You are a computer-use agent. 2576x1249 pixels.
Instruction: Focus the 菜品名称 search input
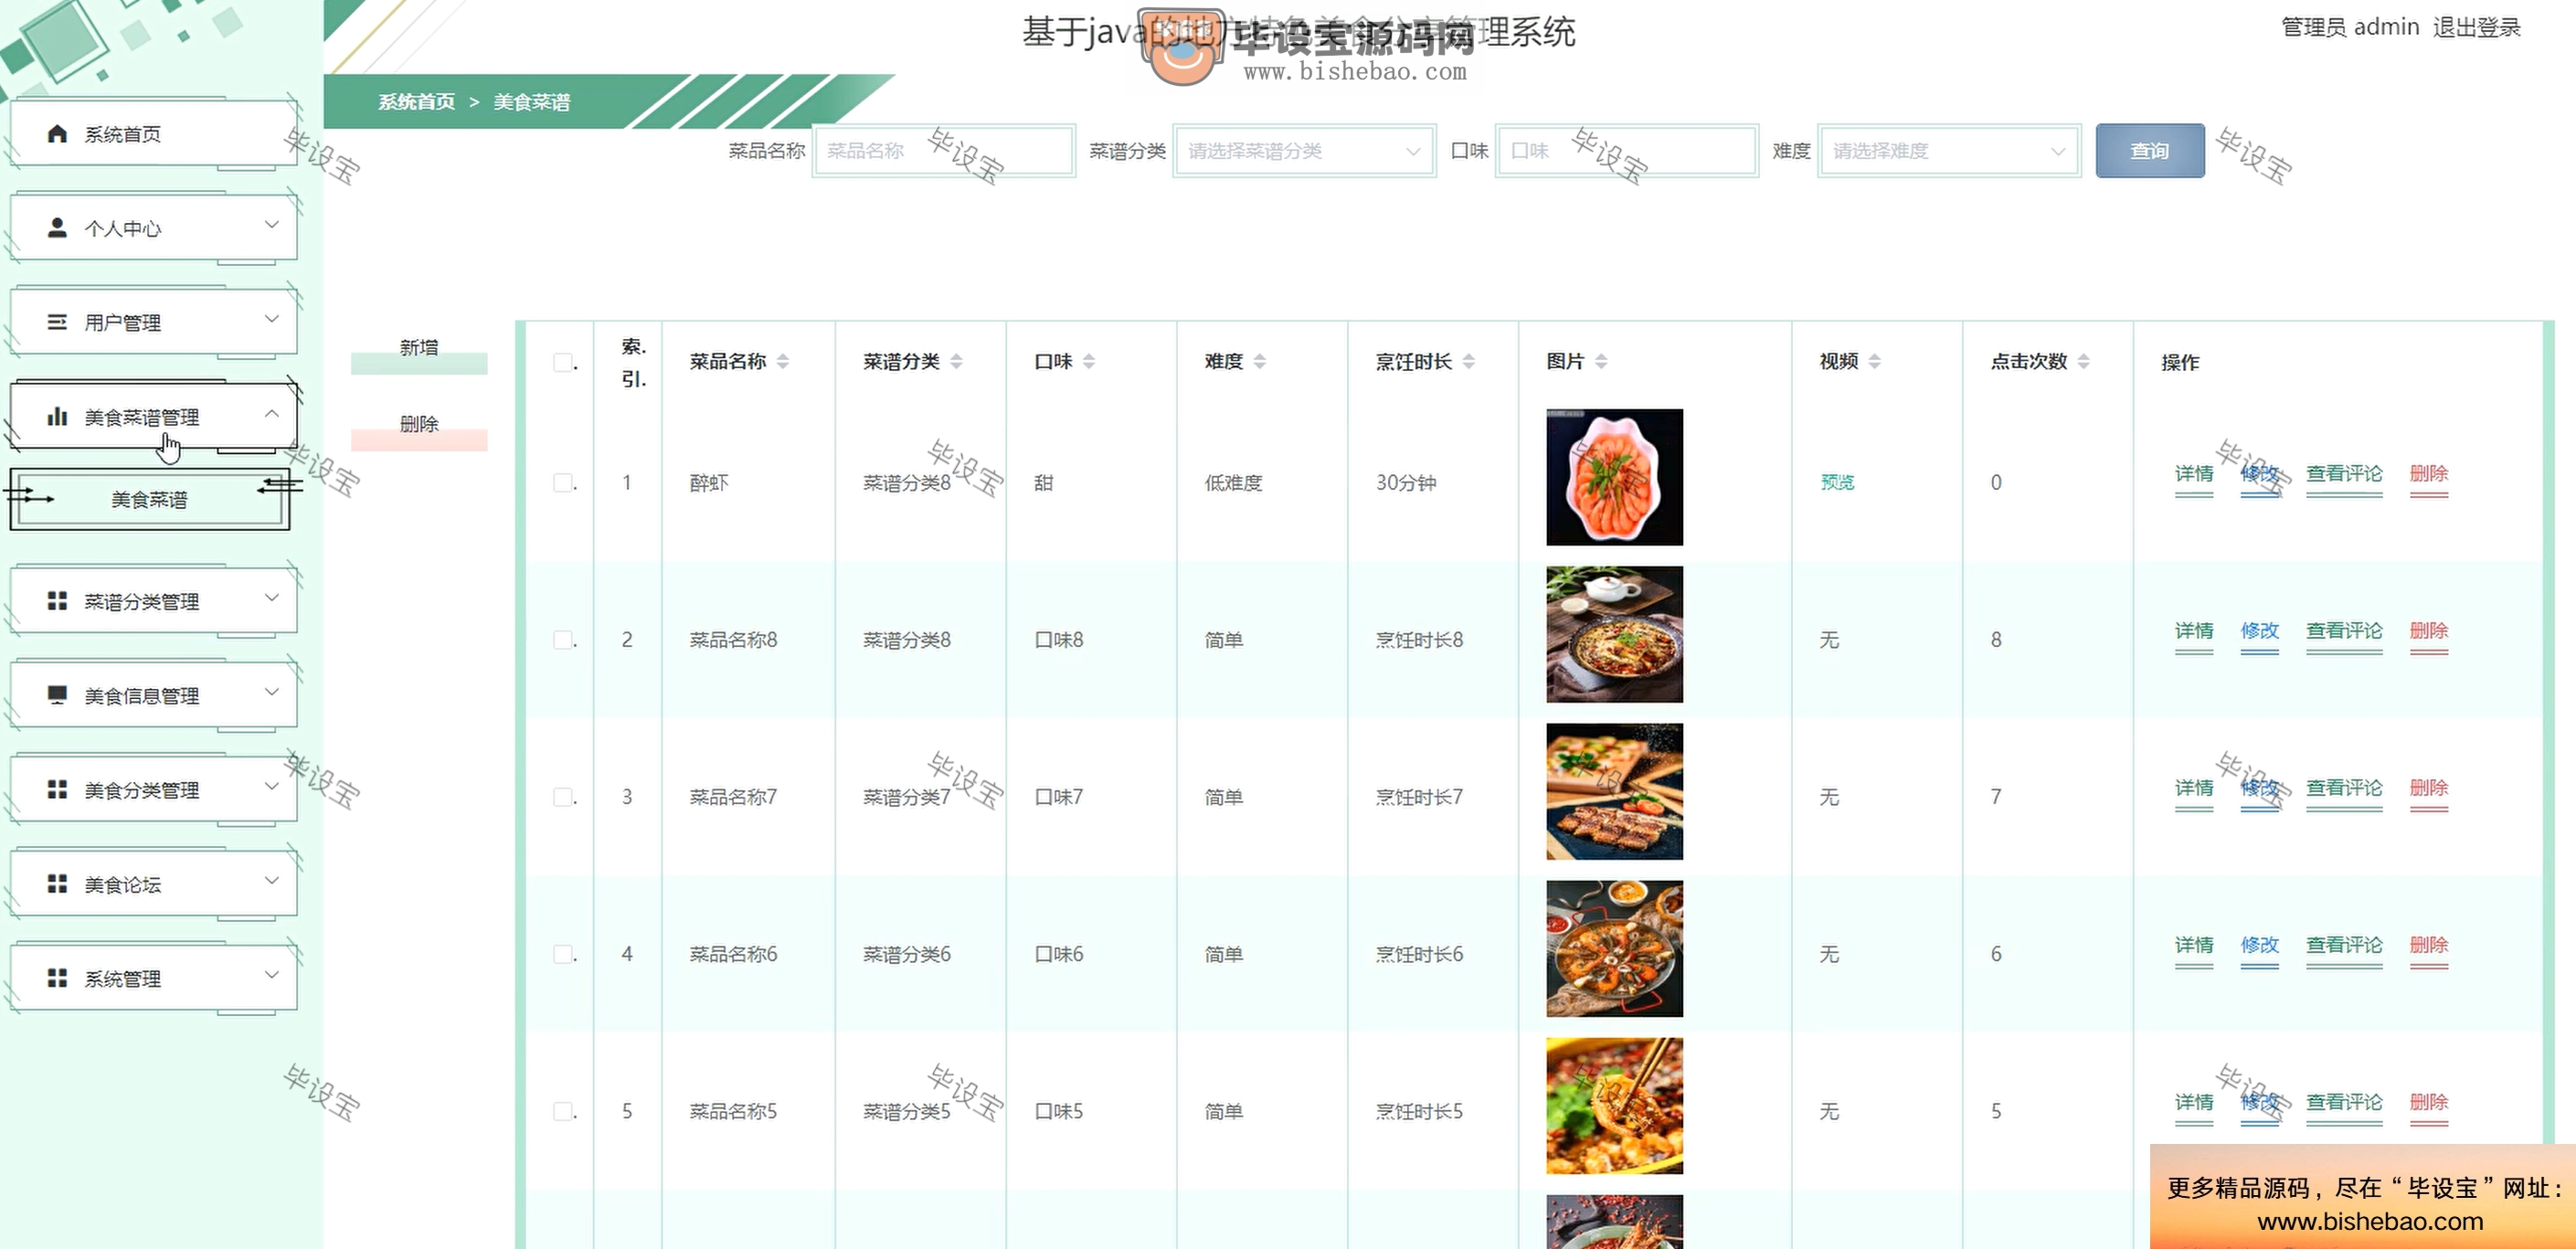tap(943, 151)
